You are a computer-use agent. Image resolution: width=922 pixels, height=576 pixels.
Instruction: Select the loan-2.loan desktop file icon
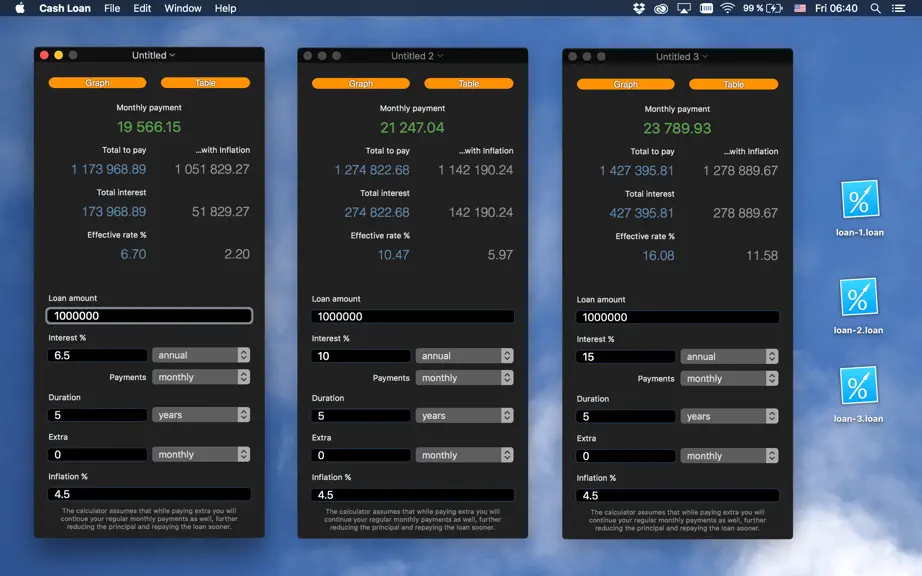[858, 297]
